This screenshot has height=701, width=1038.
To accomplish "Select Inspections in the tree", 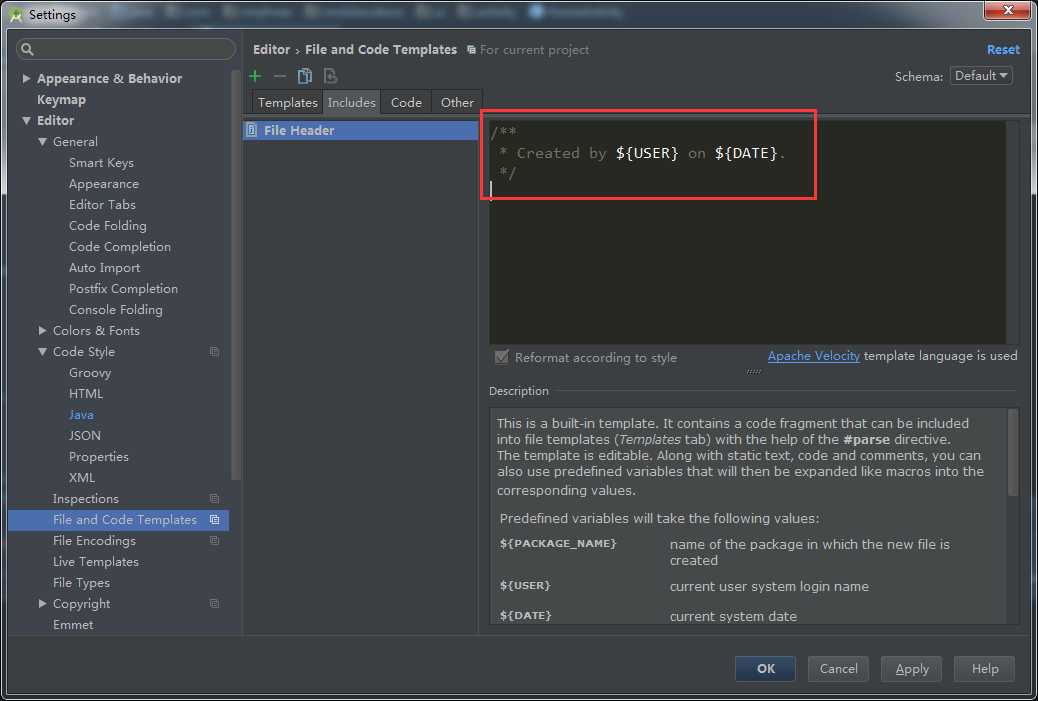I will point(86,498).
